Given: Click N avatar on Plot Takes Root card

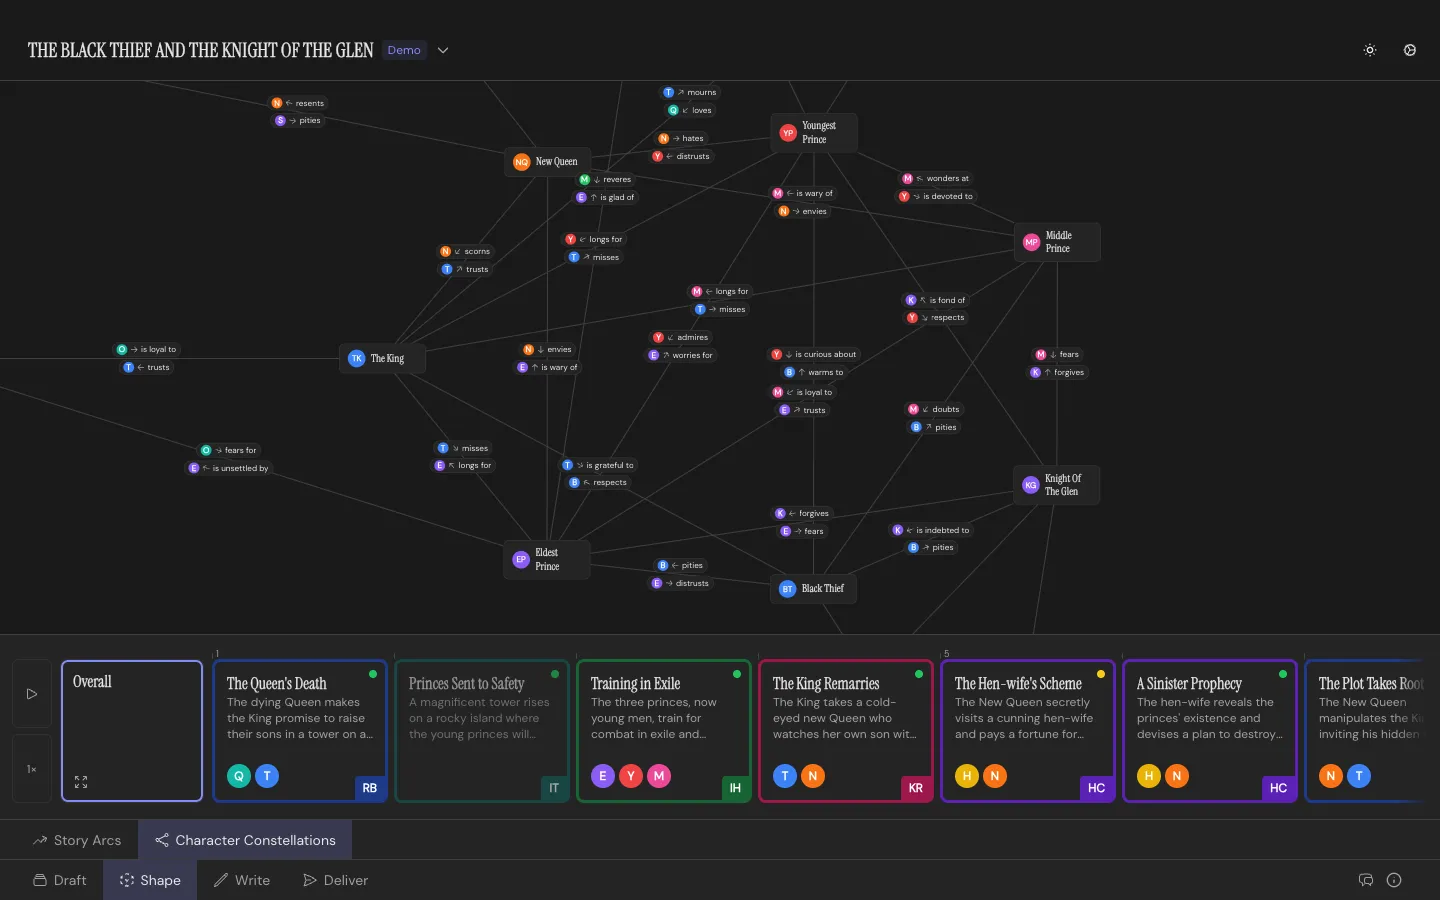Looking at the screenshot, I should coord(1331,776).
